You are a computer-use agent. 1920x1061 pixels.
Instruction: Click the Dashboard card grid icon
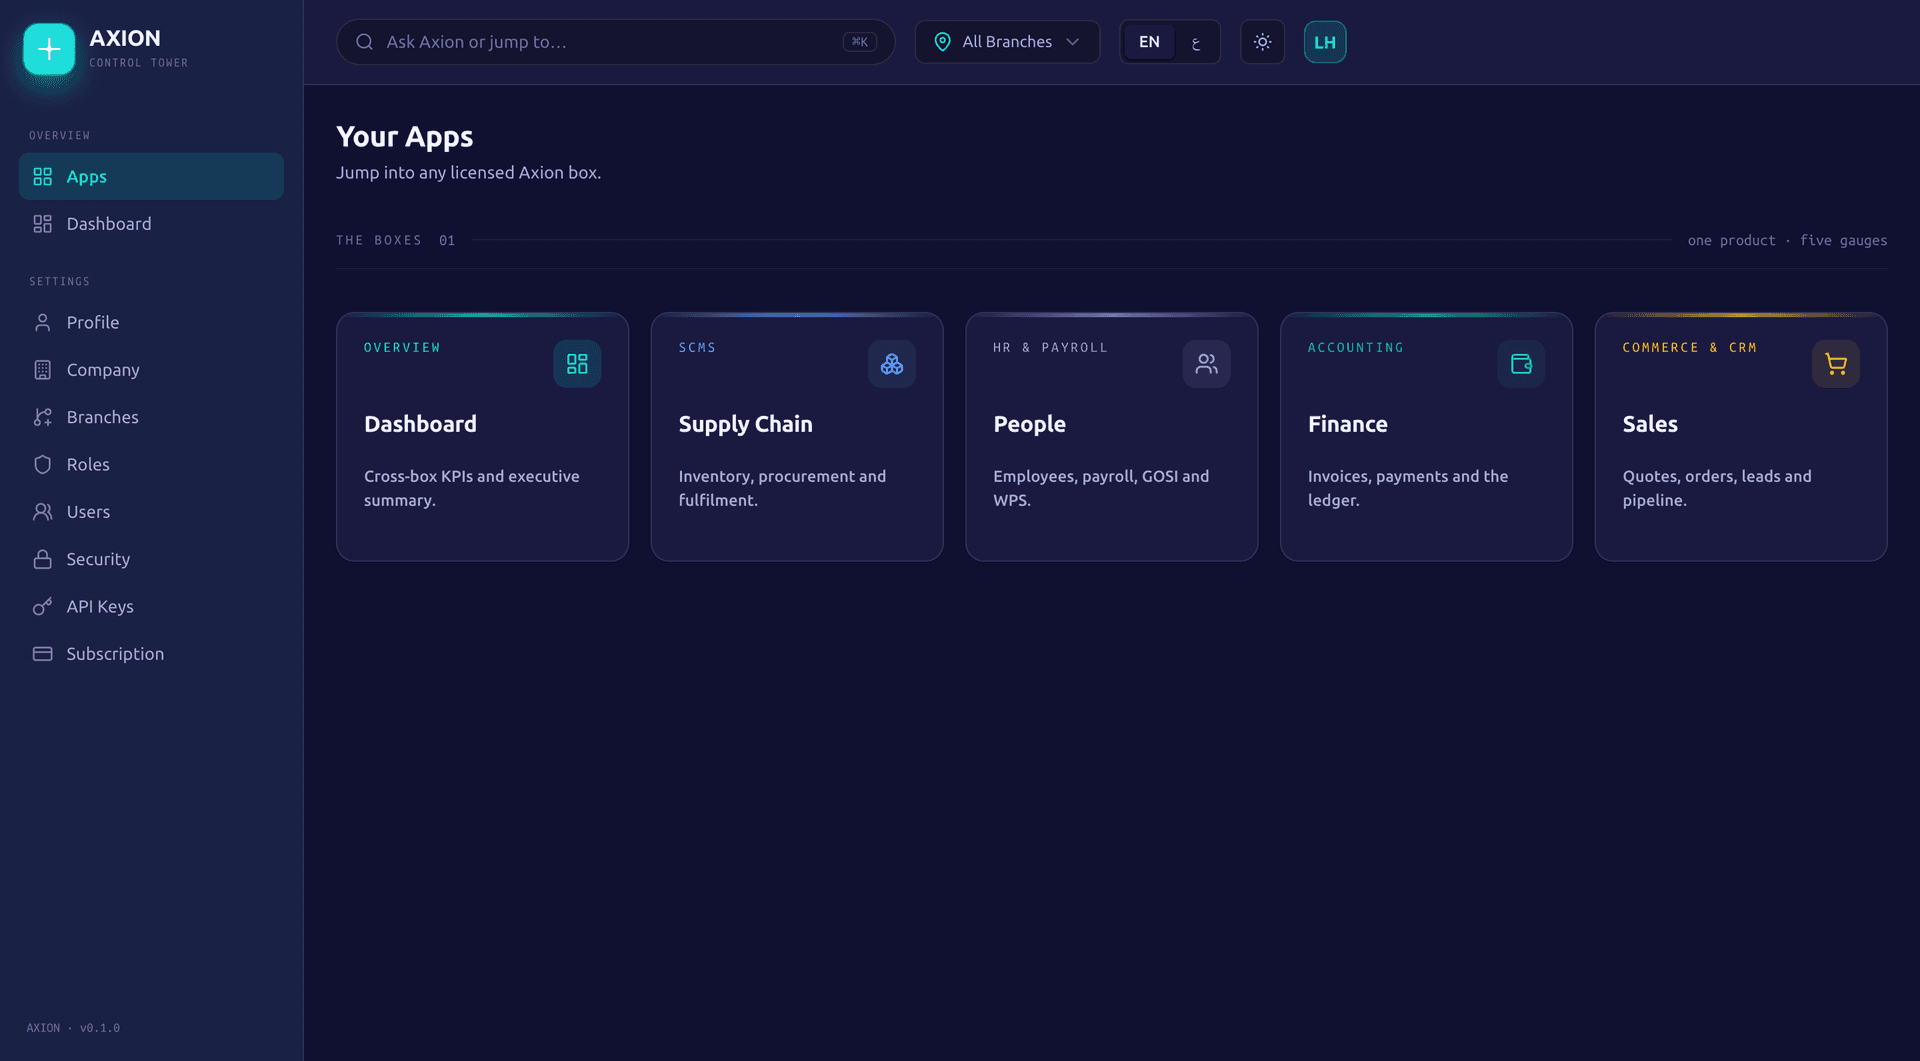pos(577,364)
